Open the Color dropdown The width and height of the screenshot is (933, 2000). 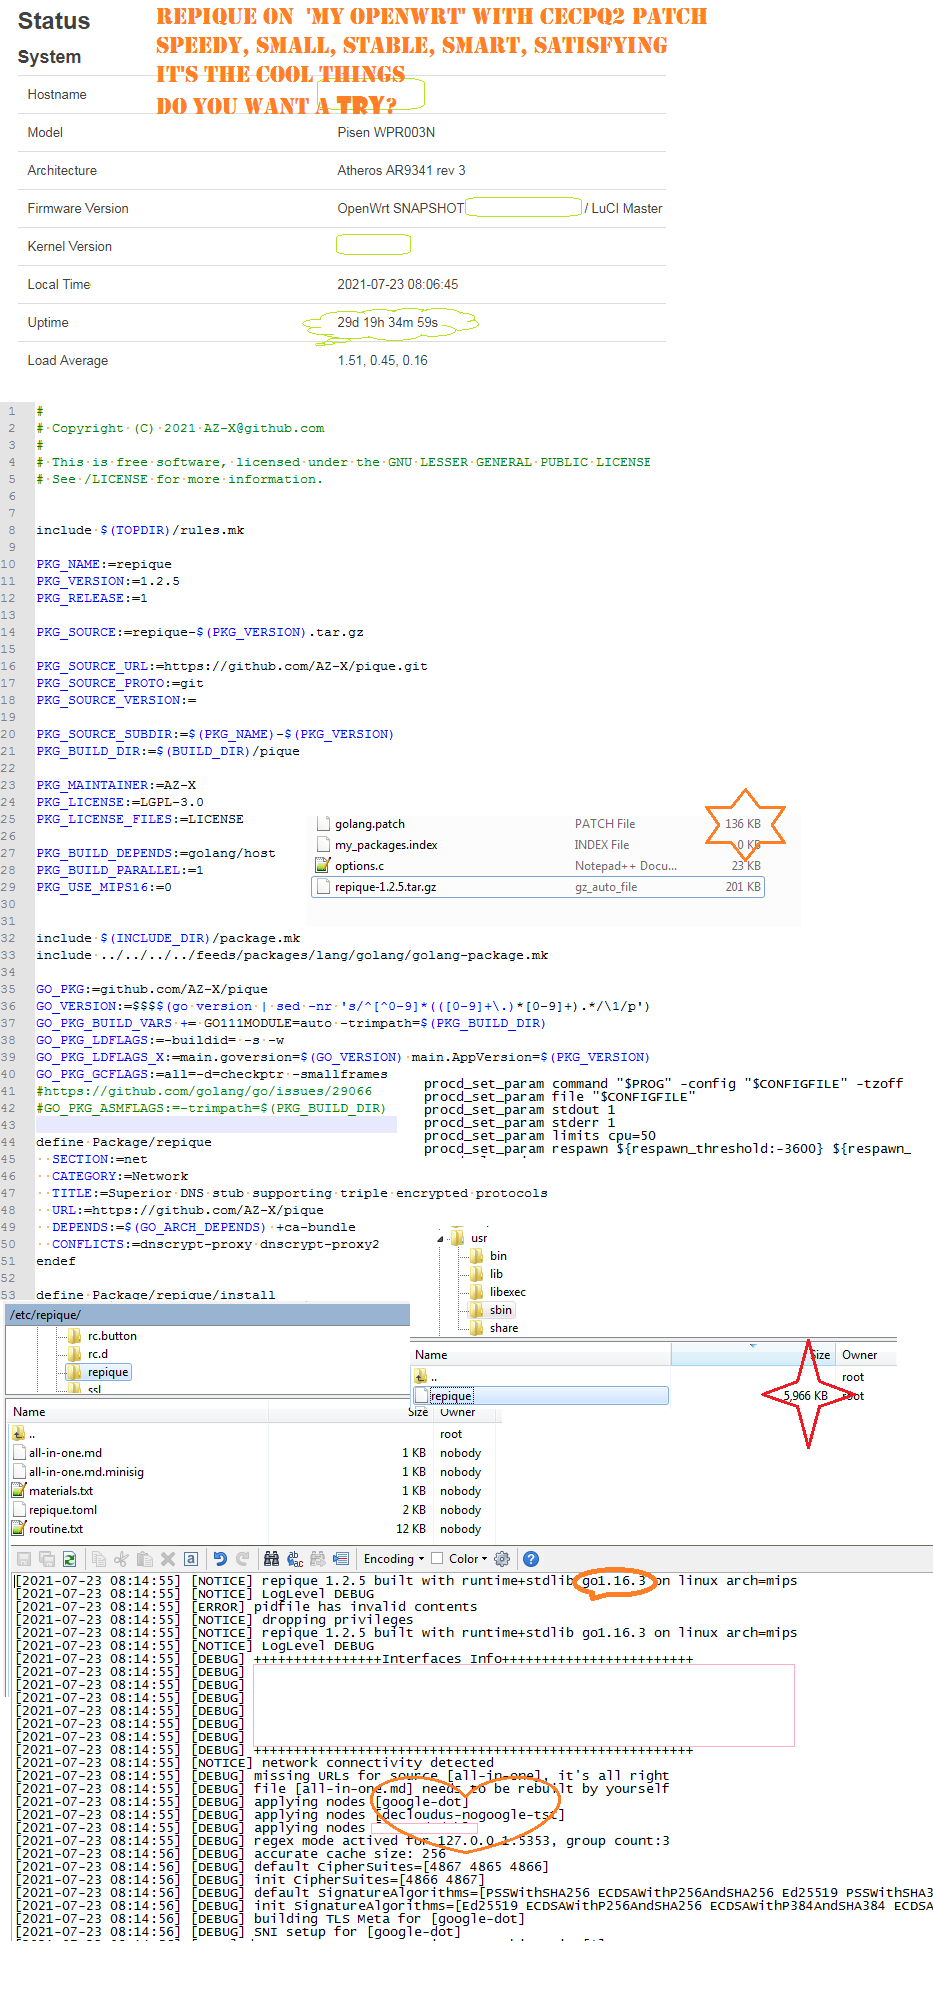click(x=468, y=1558)
